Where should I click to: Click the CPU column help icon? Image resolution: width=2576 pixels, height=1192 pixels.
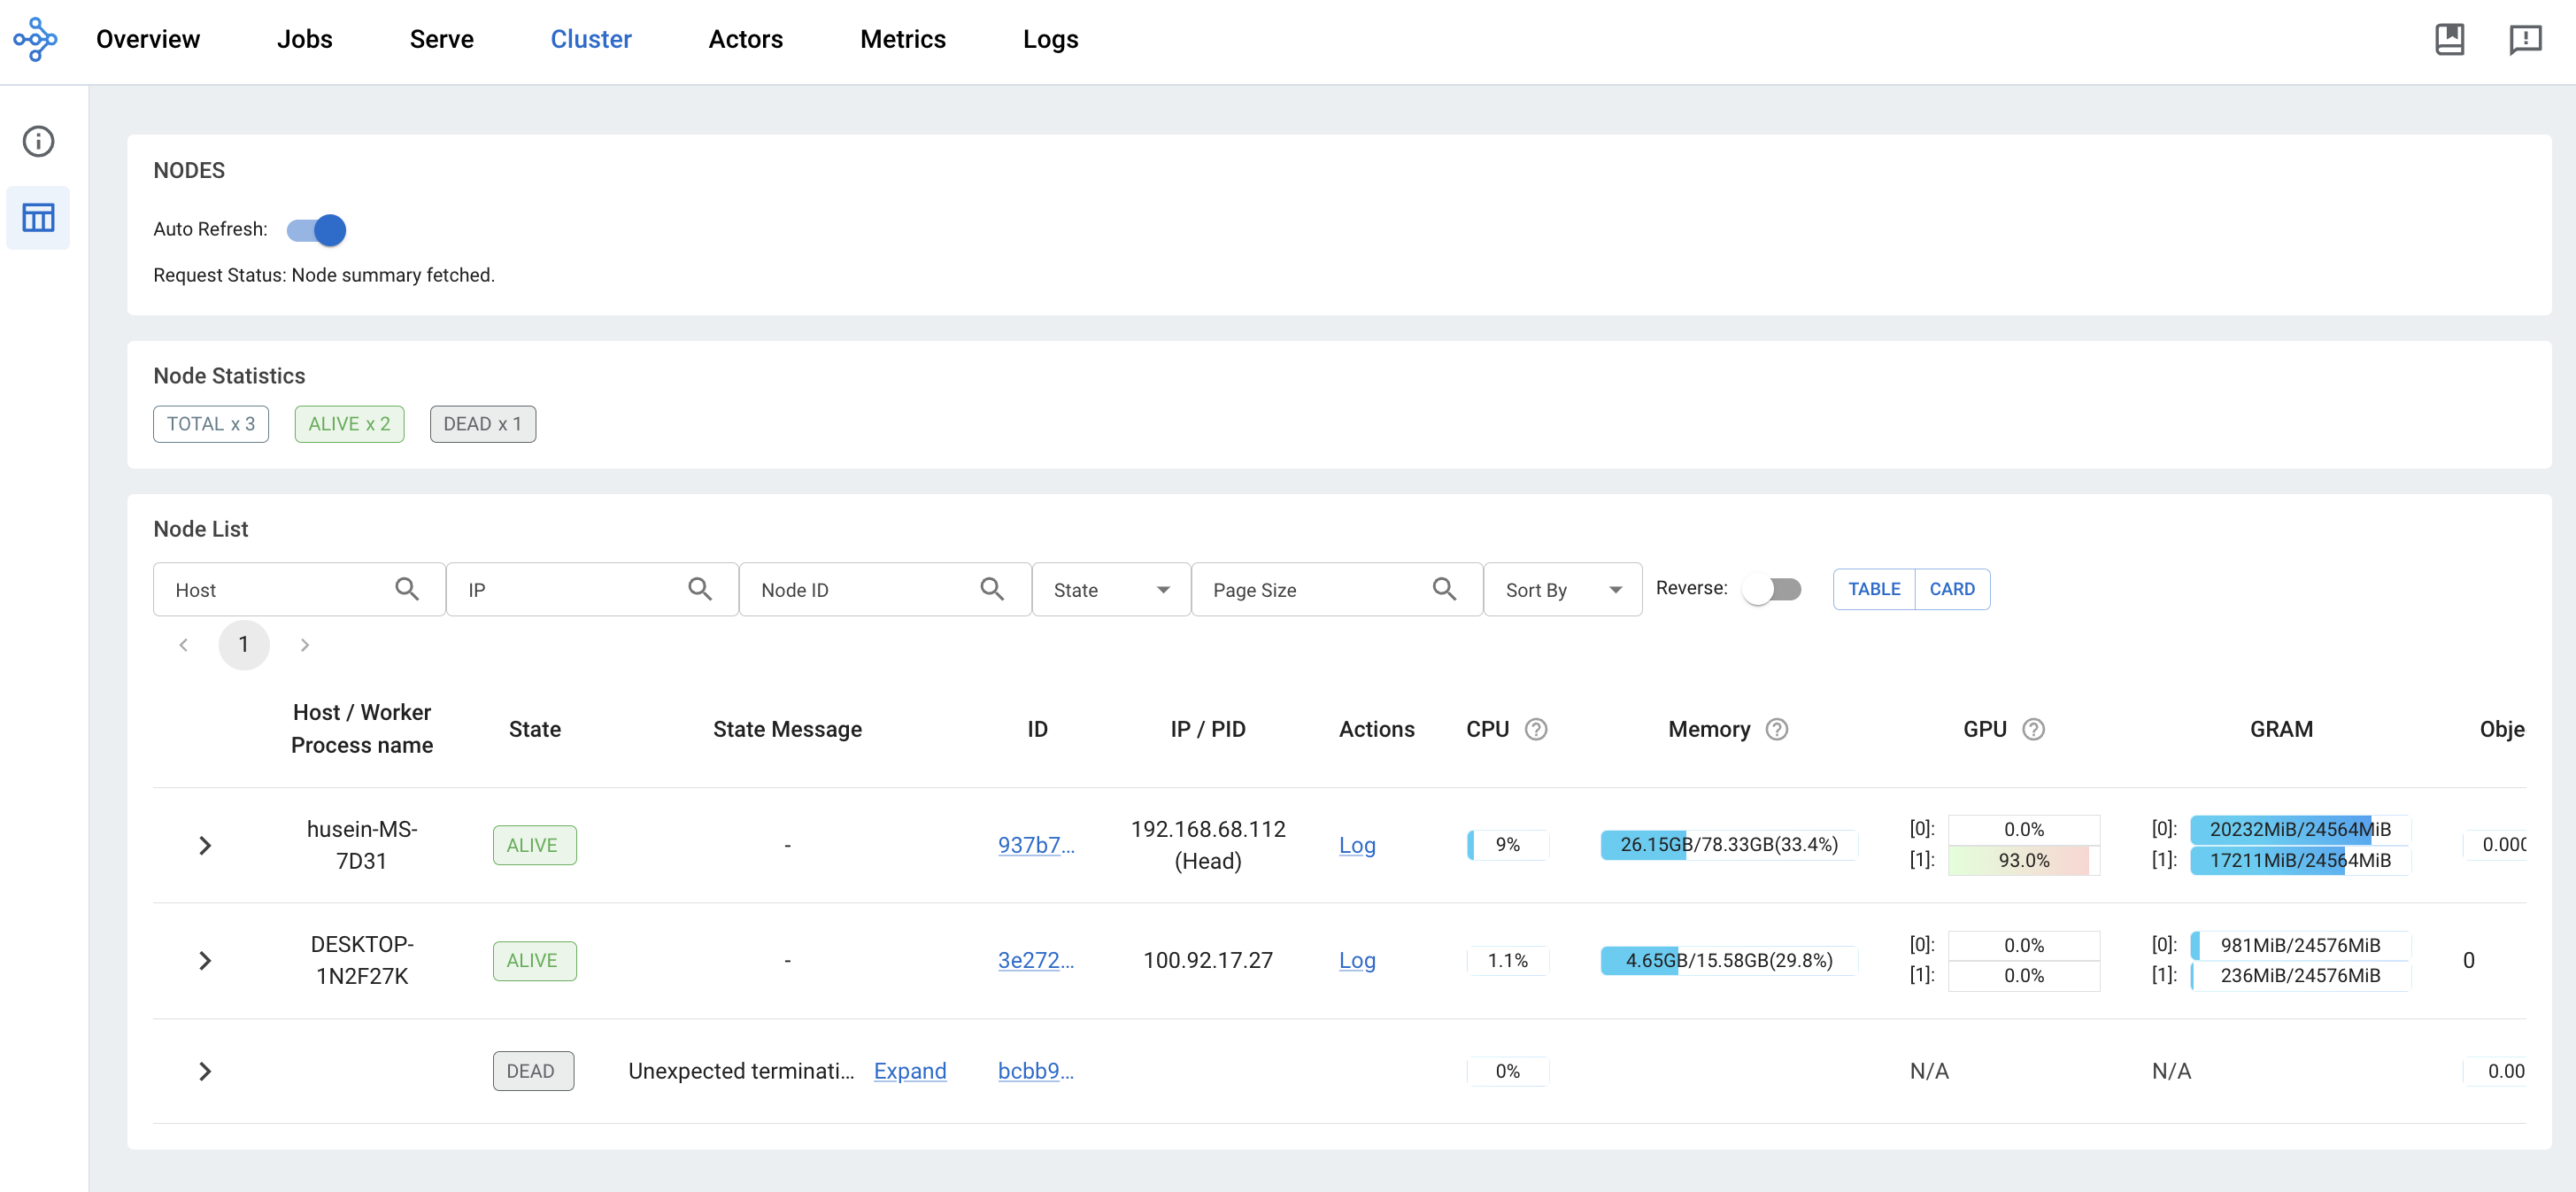pos(1536,729)
